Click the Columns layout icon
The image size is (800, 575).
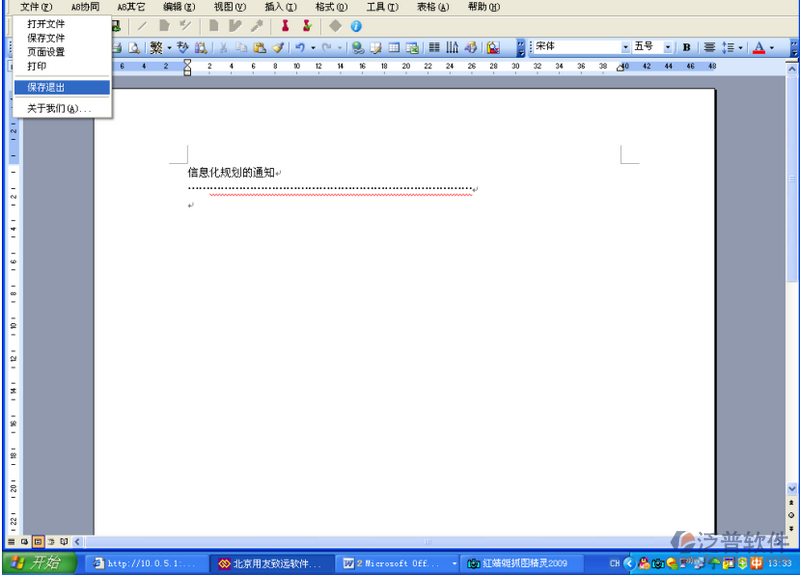[434, 47]
